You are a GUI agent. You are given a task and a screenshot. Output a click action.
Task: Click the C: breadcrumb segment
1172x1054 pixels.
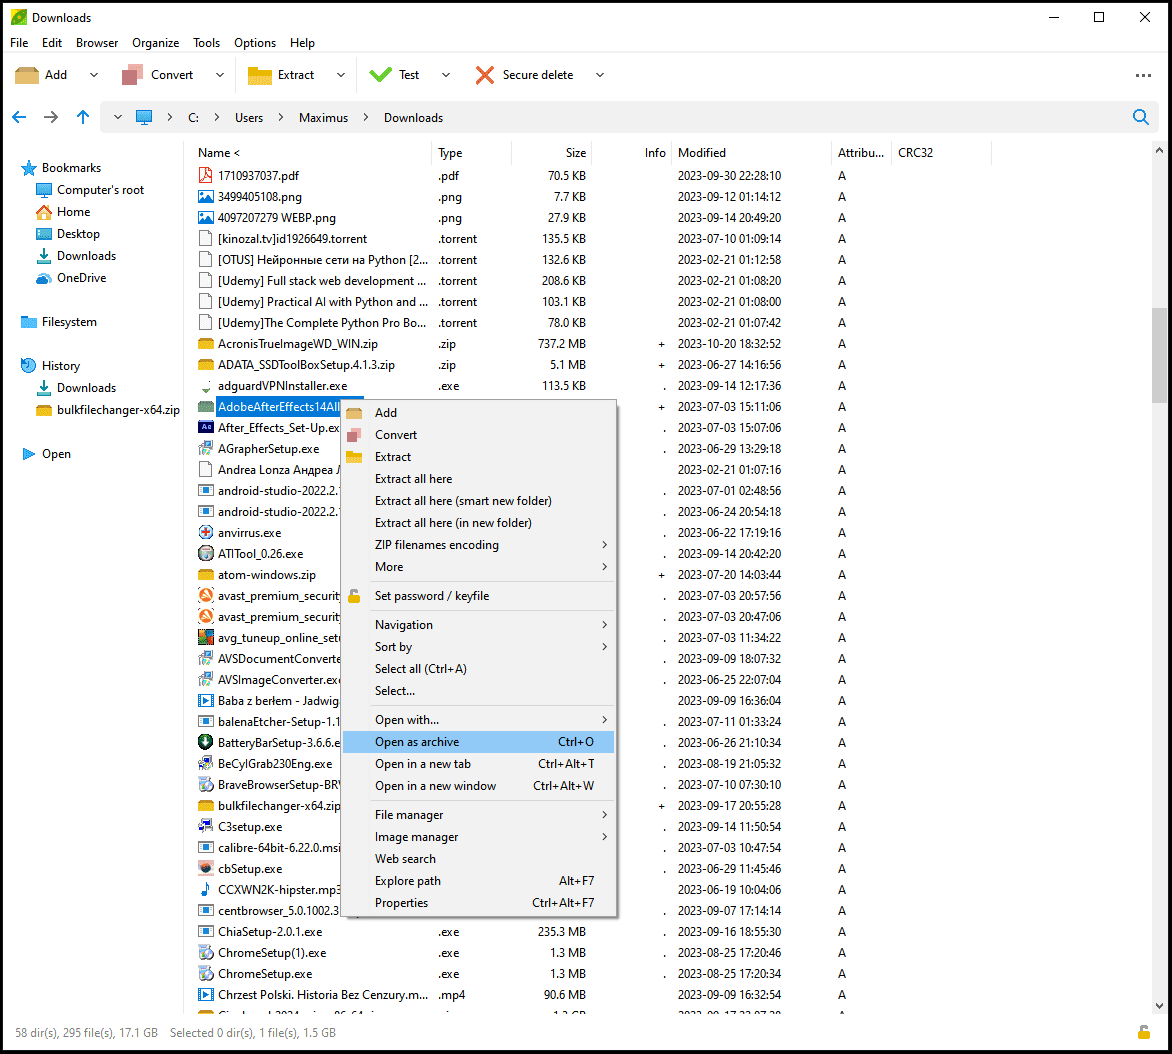tap(194, 117)
